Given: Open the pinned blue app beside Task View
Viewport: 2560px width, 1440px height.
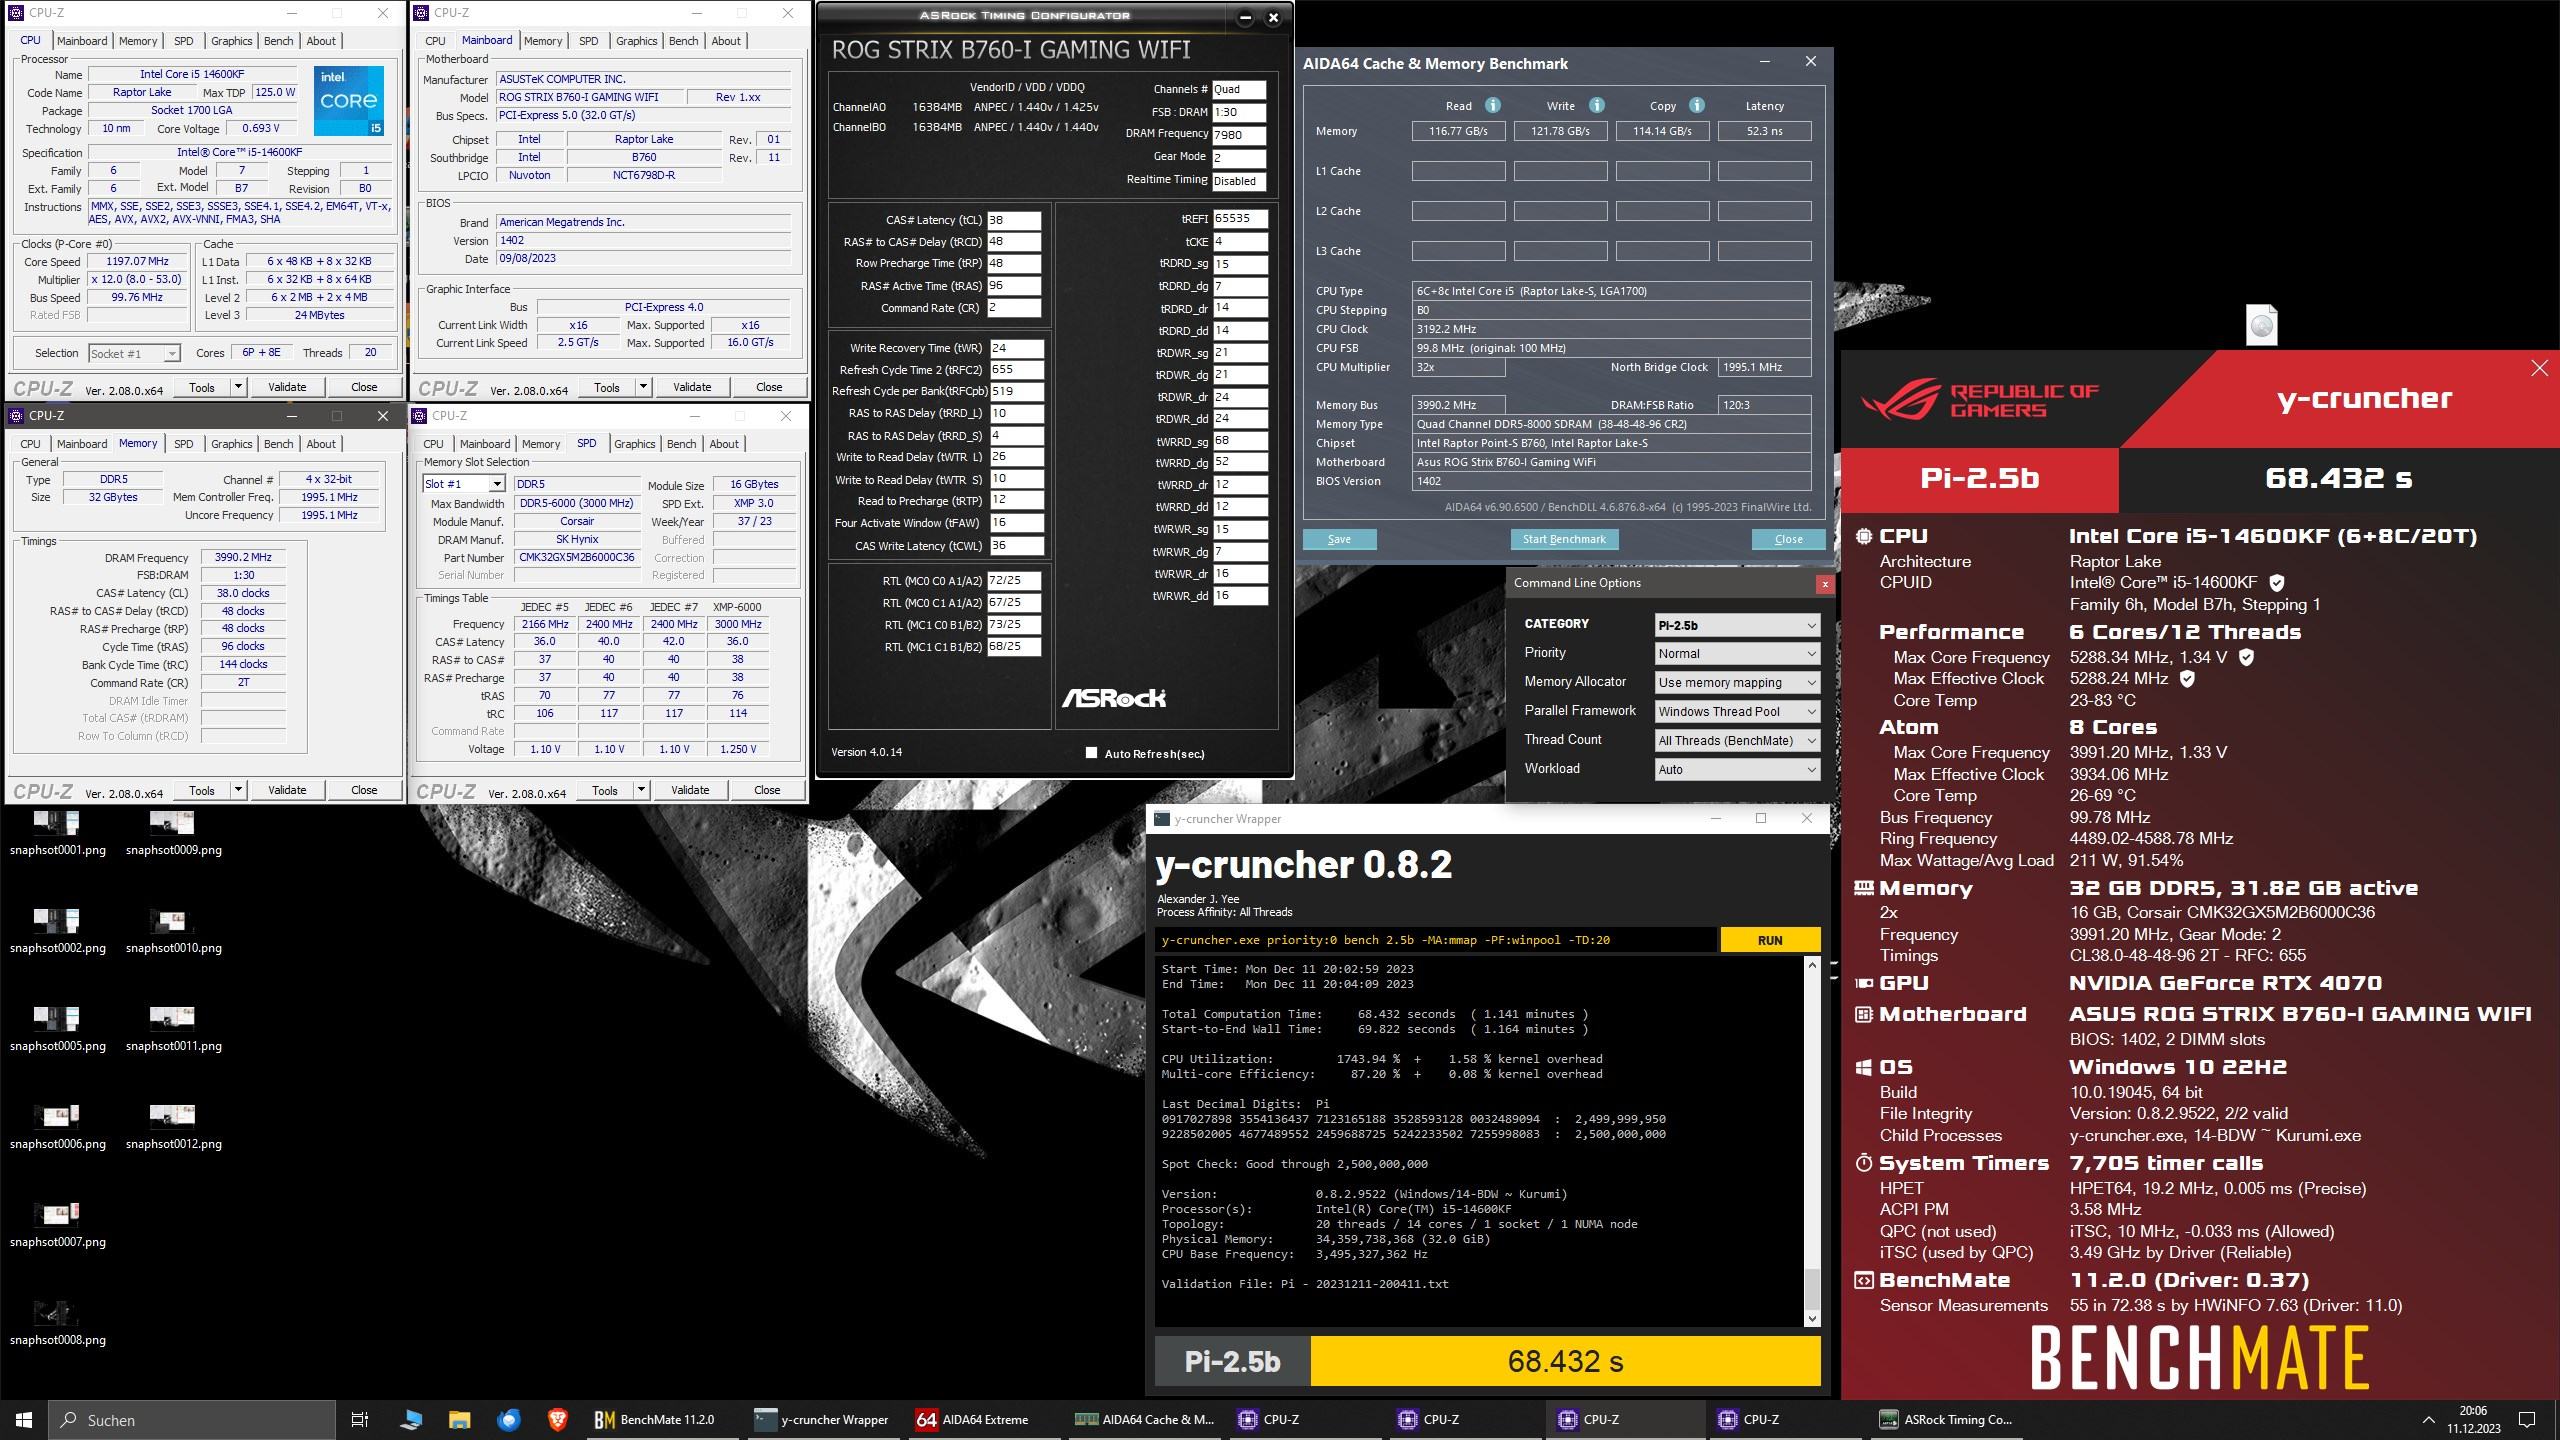Looking at the screenshot, I should click(410, 1419).
